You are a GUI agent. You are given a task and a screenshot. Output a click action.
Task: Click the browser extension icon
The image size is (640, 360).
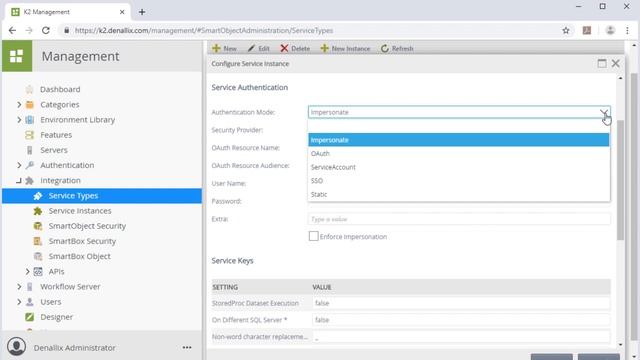pos(587,31)
